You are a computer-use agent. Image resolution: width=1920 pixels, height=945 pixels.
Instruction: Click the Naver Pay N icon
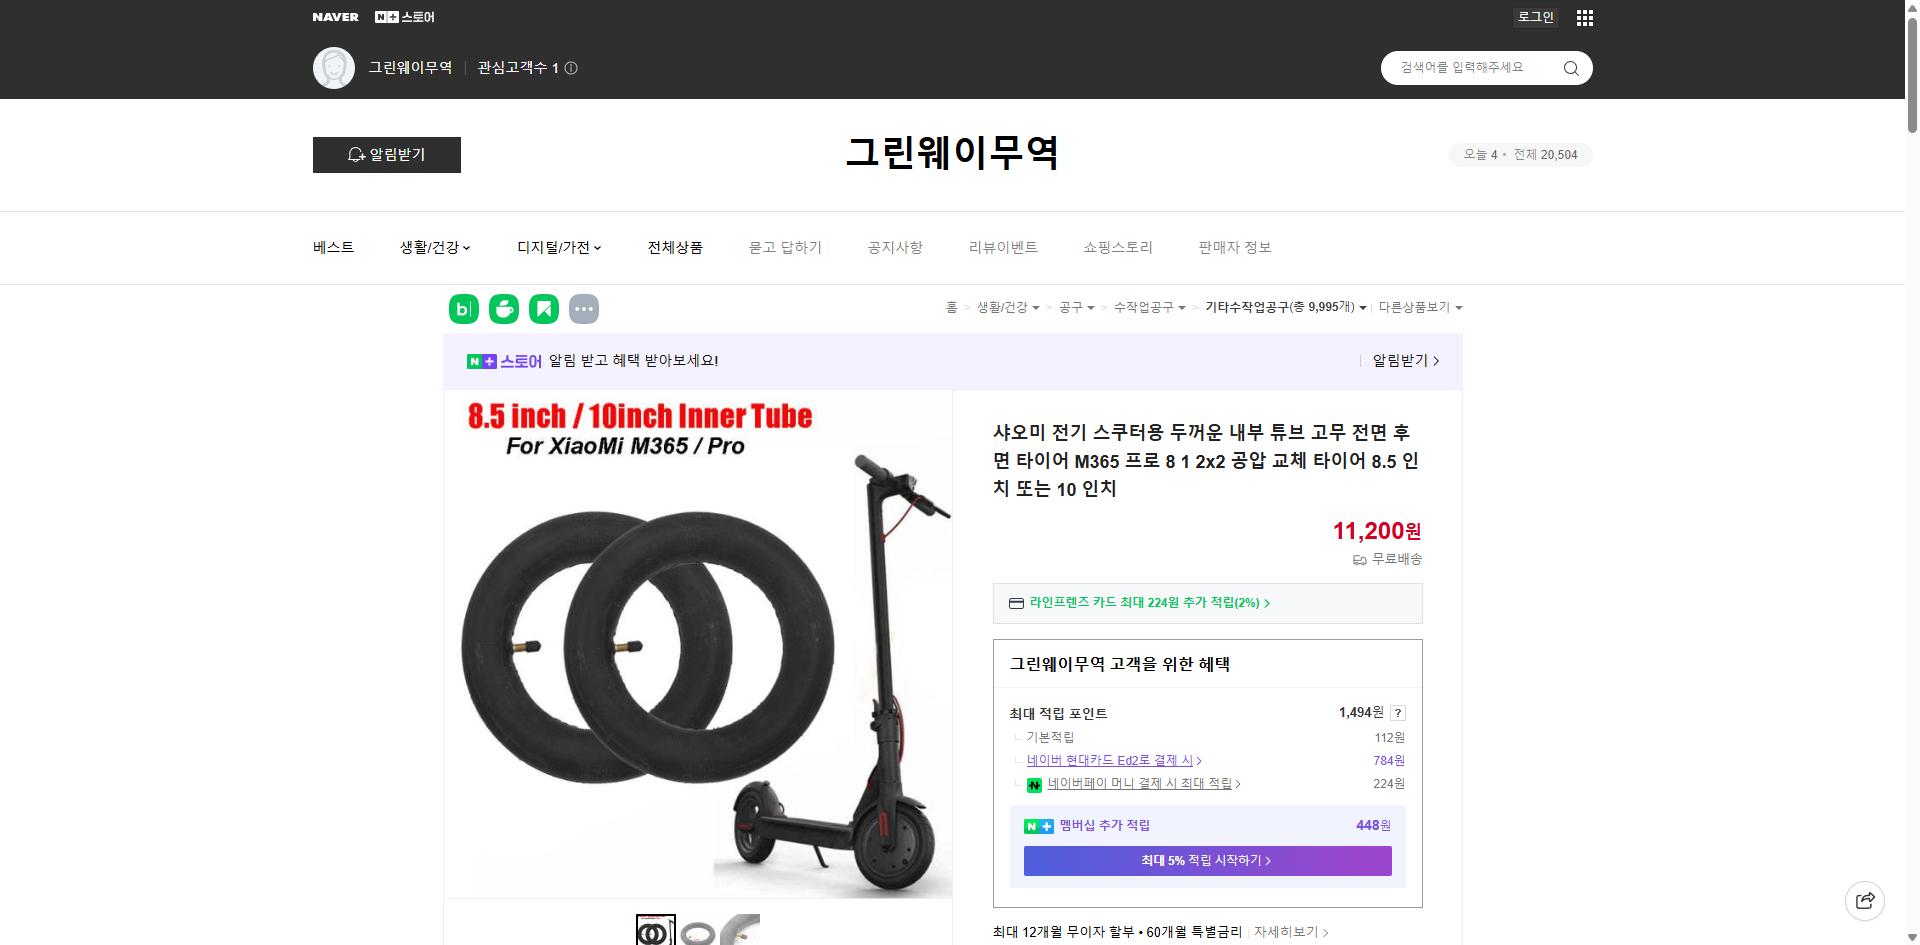point(1035,784)
